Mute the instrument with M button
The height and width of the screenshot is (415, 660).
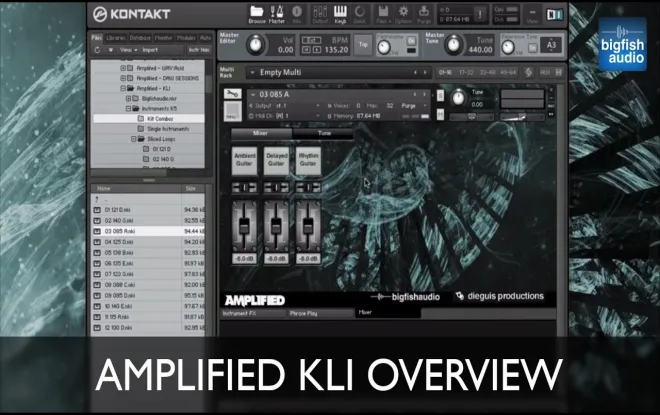click(440, 114)
